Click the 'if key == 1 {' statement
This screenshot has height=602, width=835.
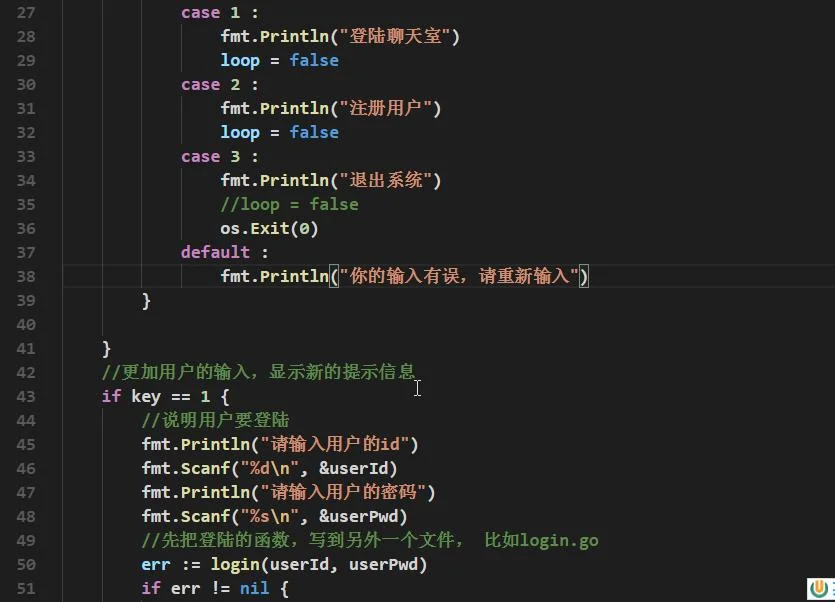pos(166,396)
